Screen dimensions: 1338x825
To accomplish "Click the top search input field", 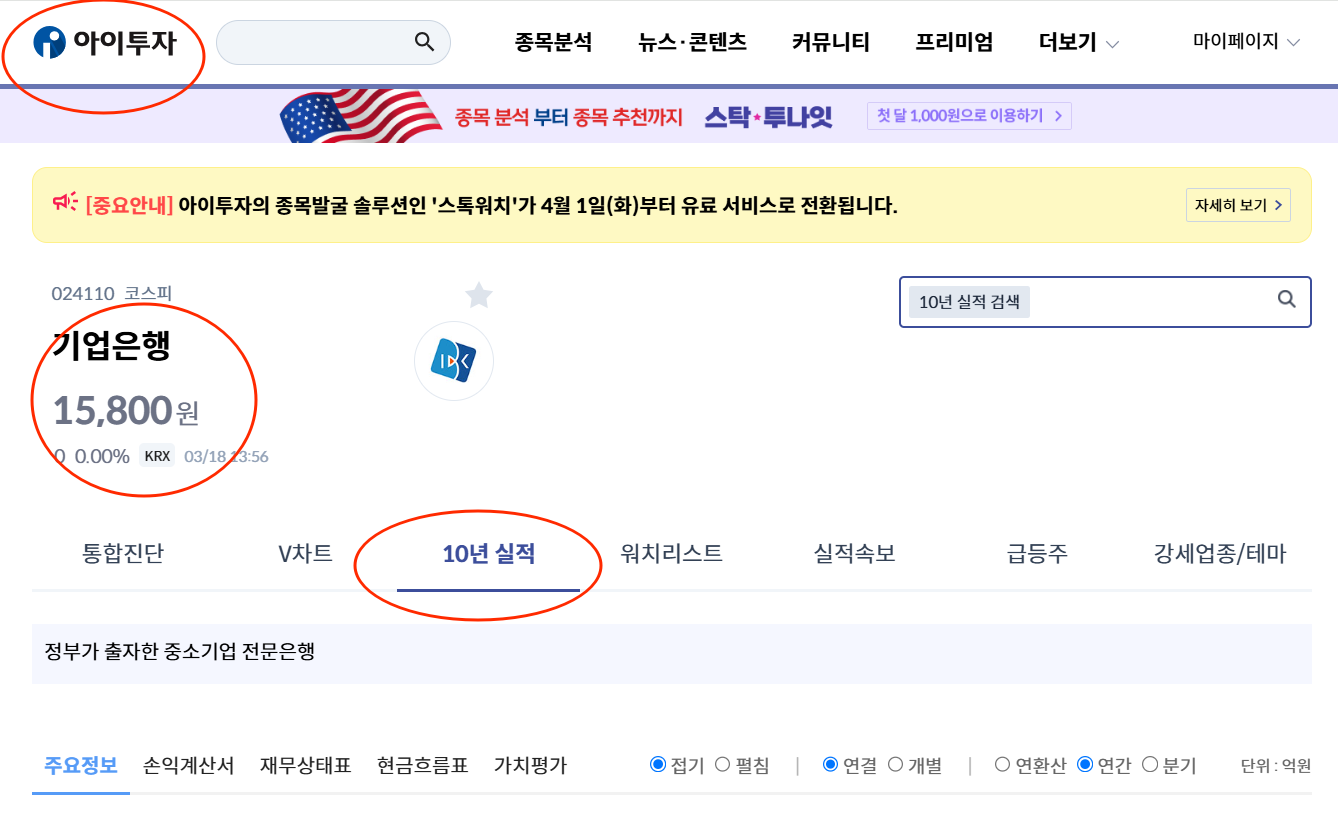I will [x=333, y=42].
